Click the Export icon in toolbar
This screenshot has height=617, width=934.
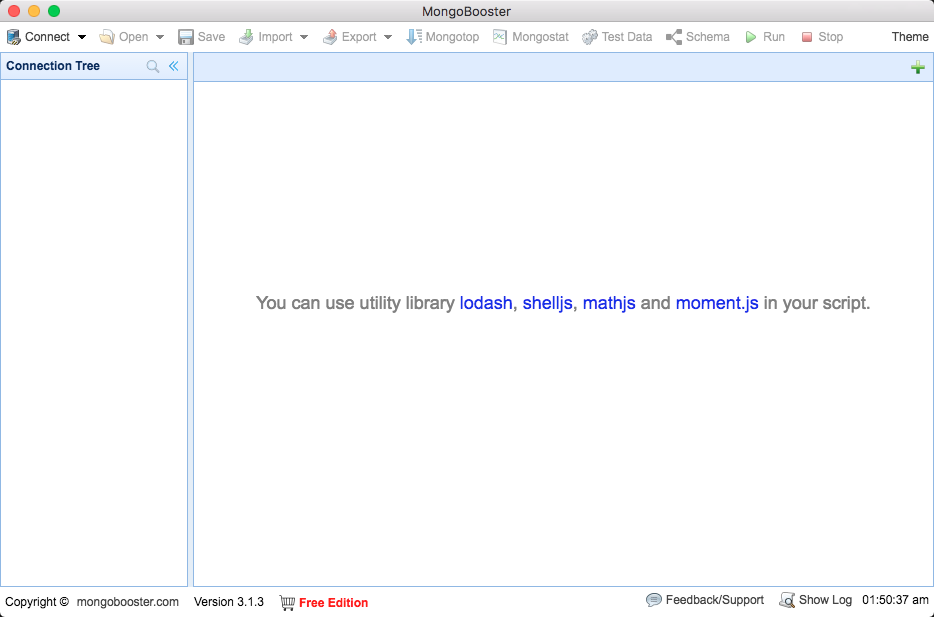pyautogui.click(x=330, y=37)
